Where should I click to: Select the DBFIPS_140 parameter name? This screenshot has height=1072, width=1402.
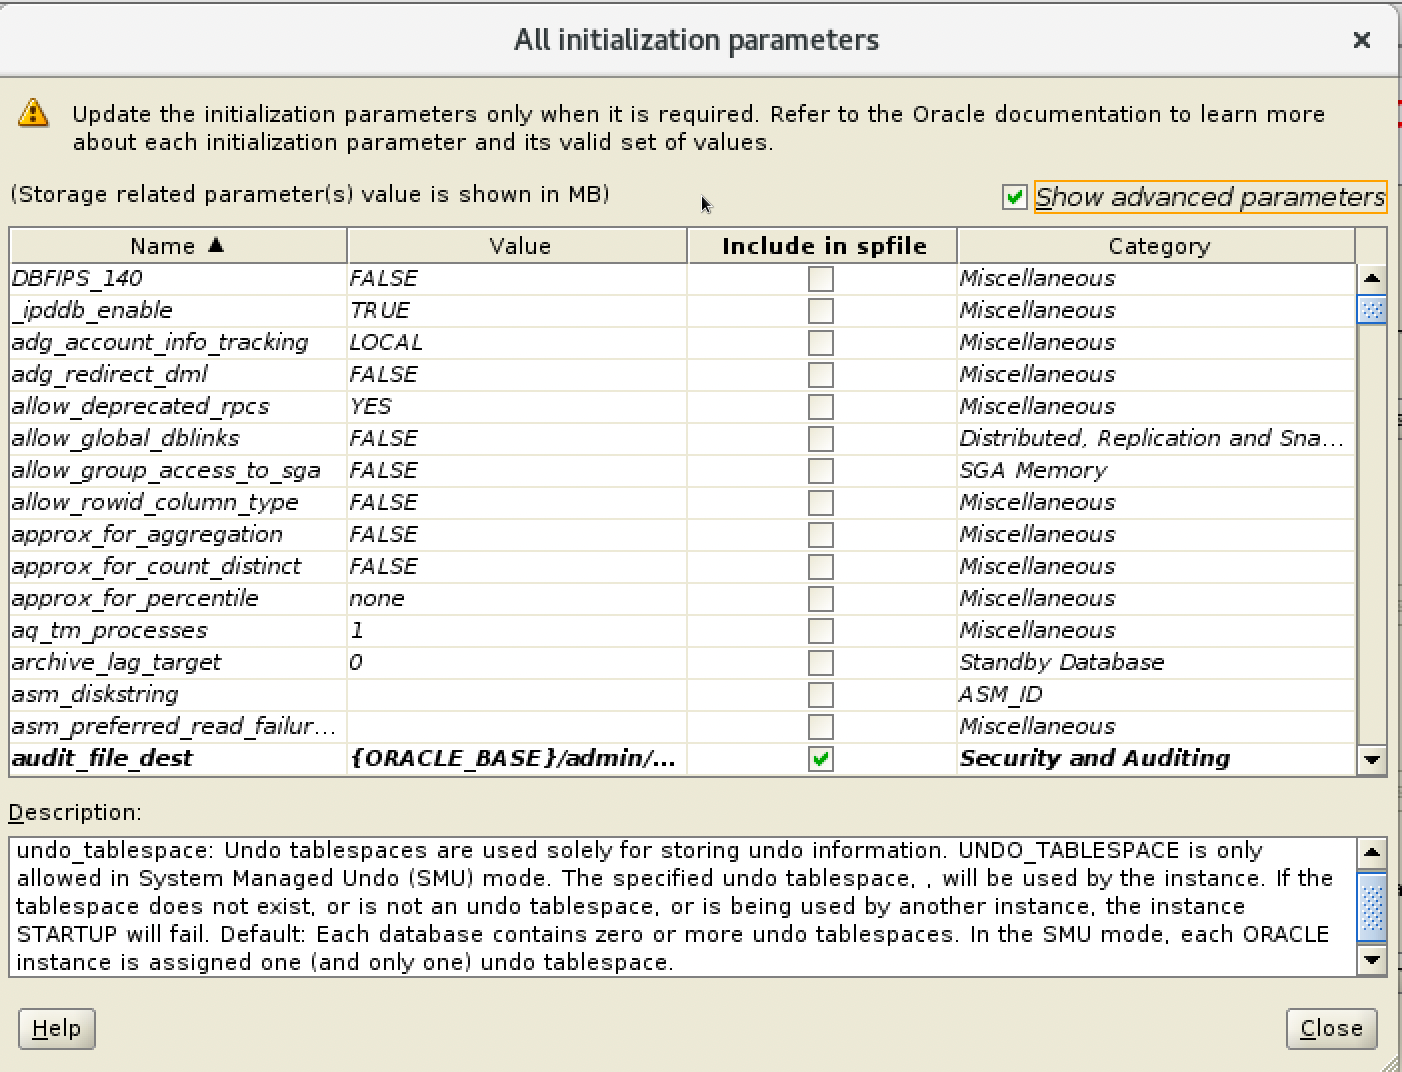(77, 278)
